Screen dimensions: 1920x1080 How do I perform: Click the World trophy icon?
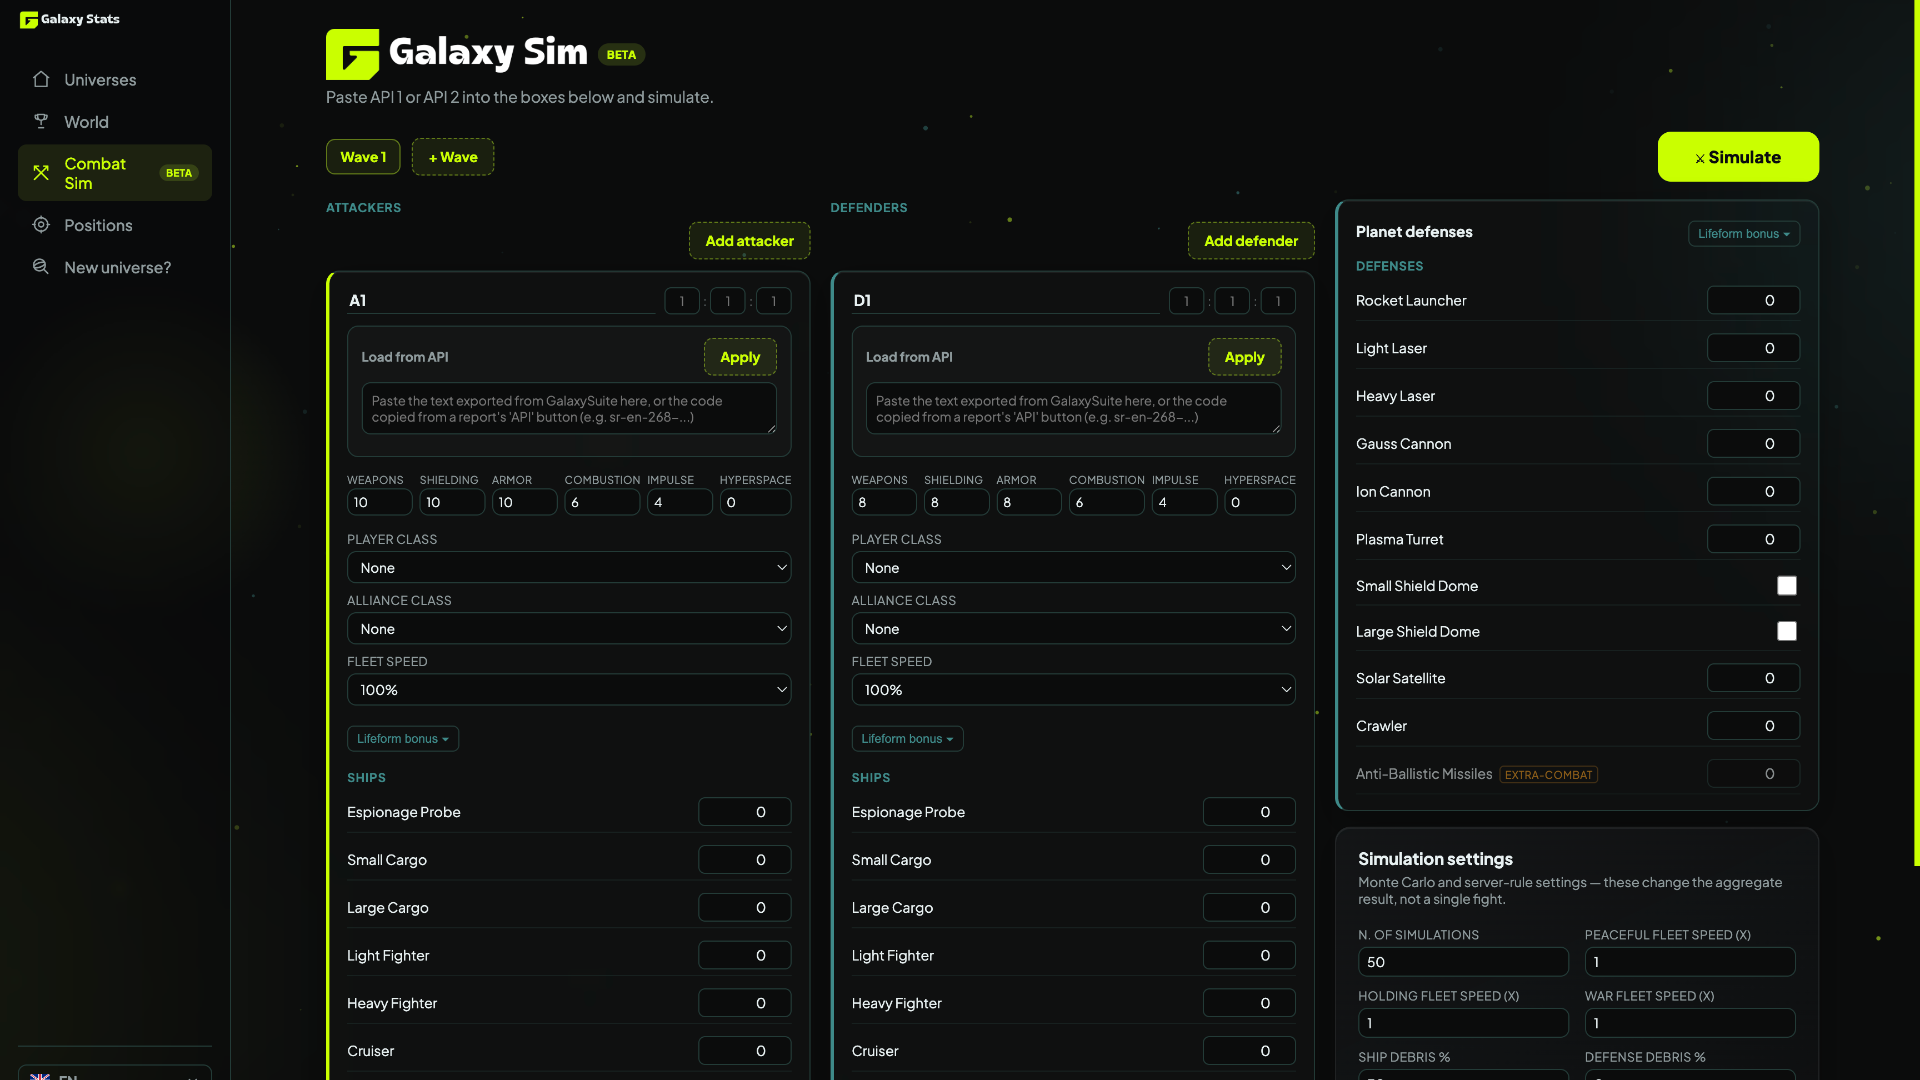tap(41, 121)
